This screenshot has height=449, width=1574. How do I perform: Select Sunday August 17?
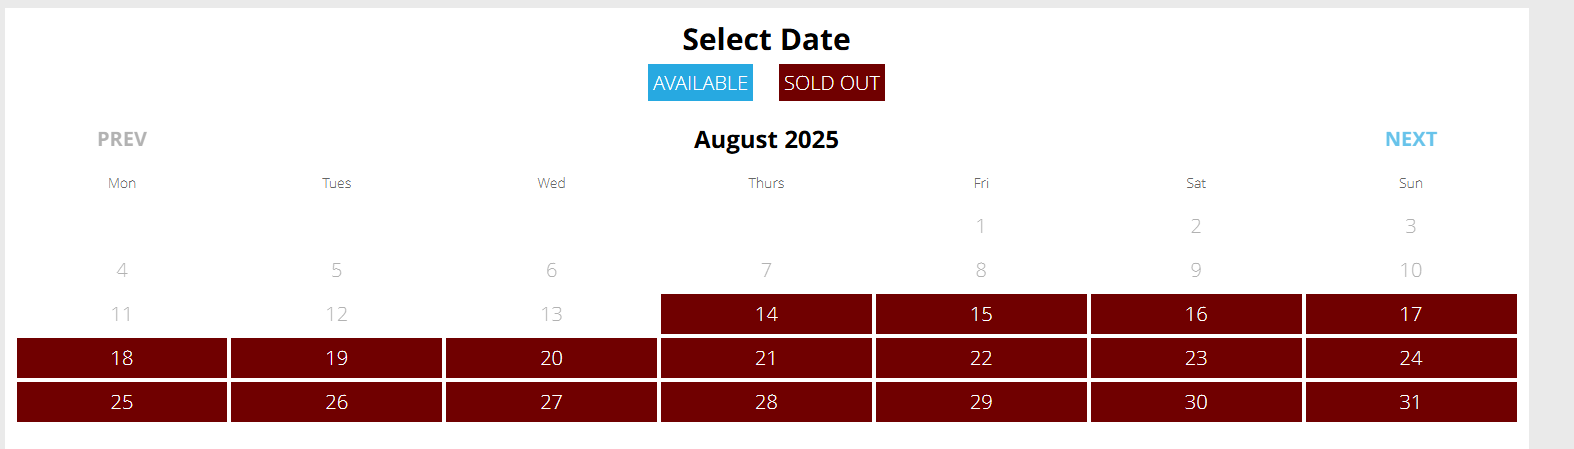(1410, 314)
